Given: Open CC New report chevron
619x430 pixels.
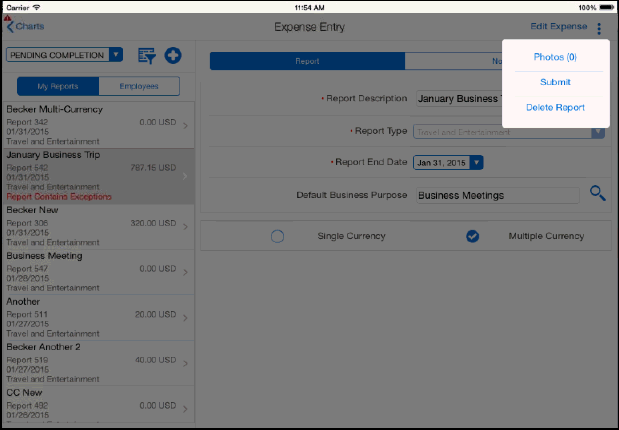Looking at the screenshot, I should (185, 409).
